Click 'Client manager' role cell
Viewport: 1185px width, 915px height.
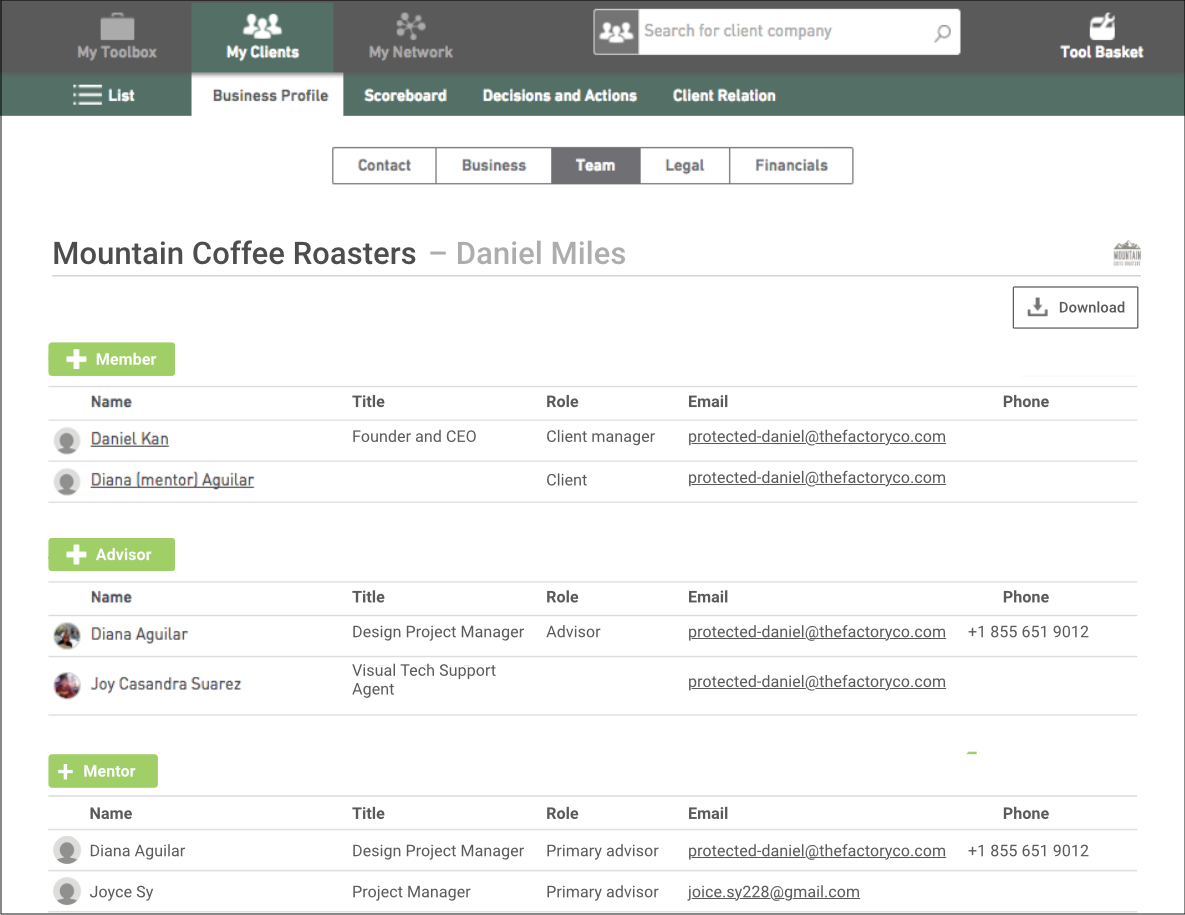pos(600,437)
